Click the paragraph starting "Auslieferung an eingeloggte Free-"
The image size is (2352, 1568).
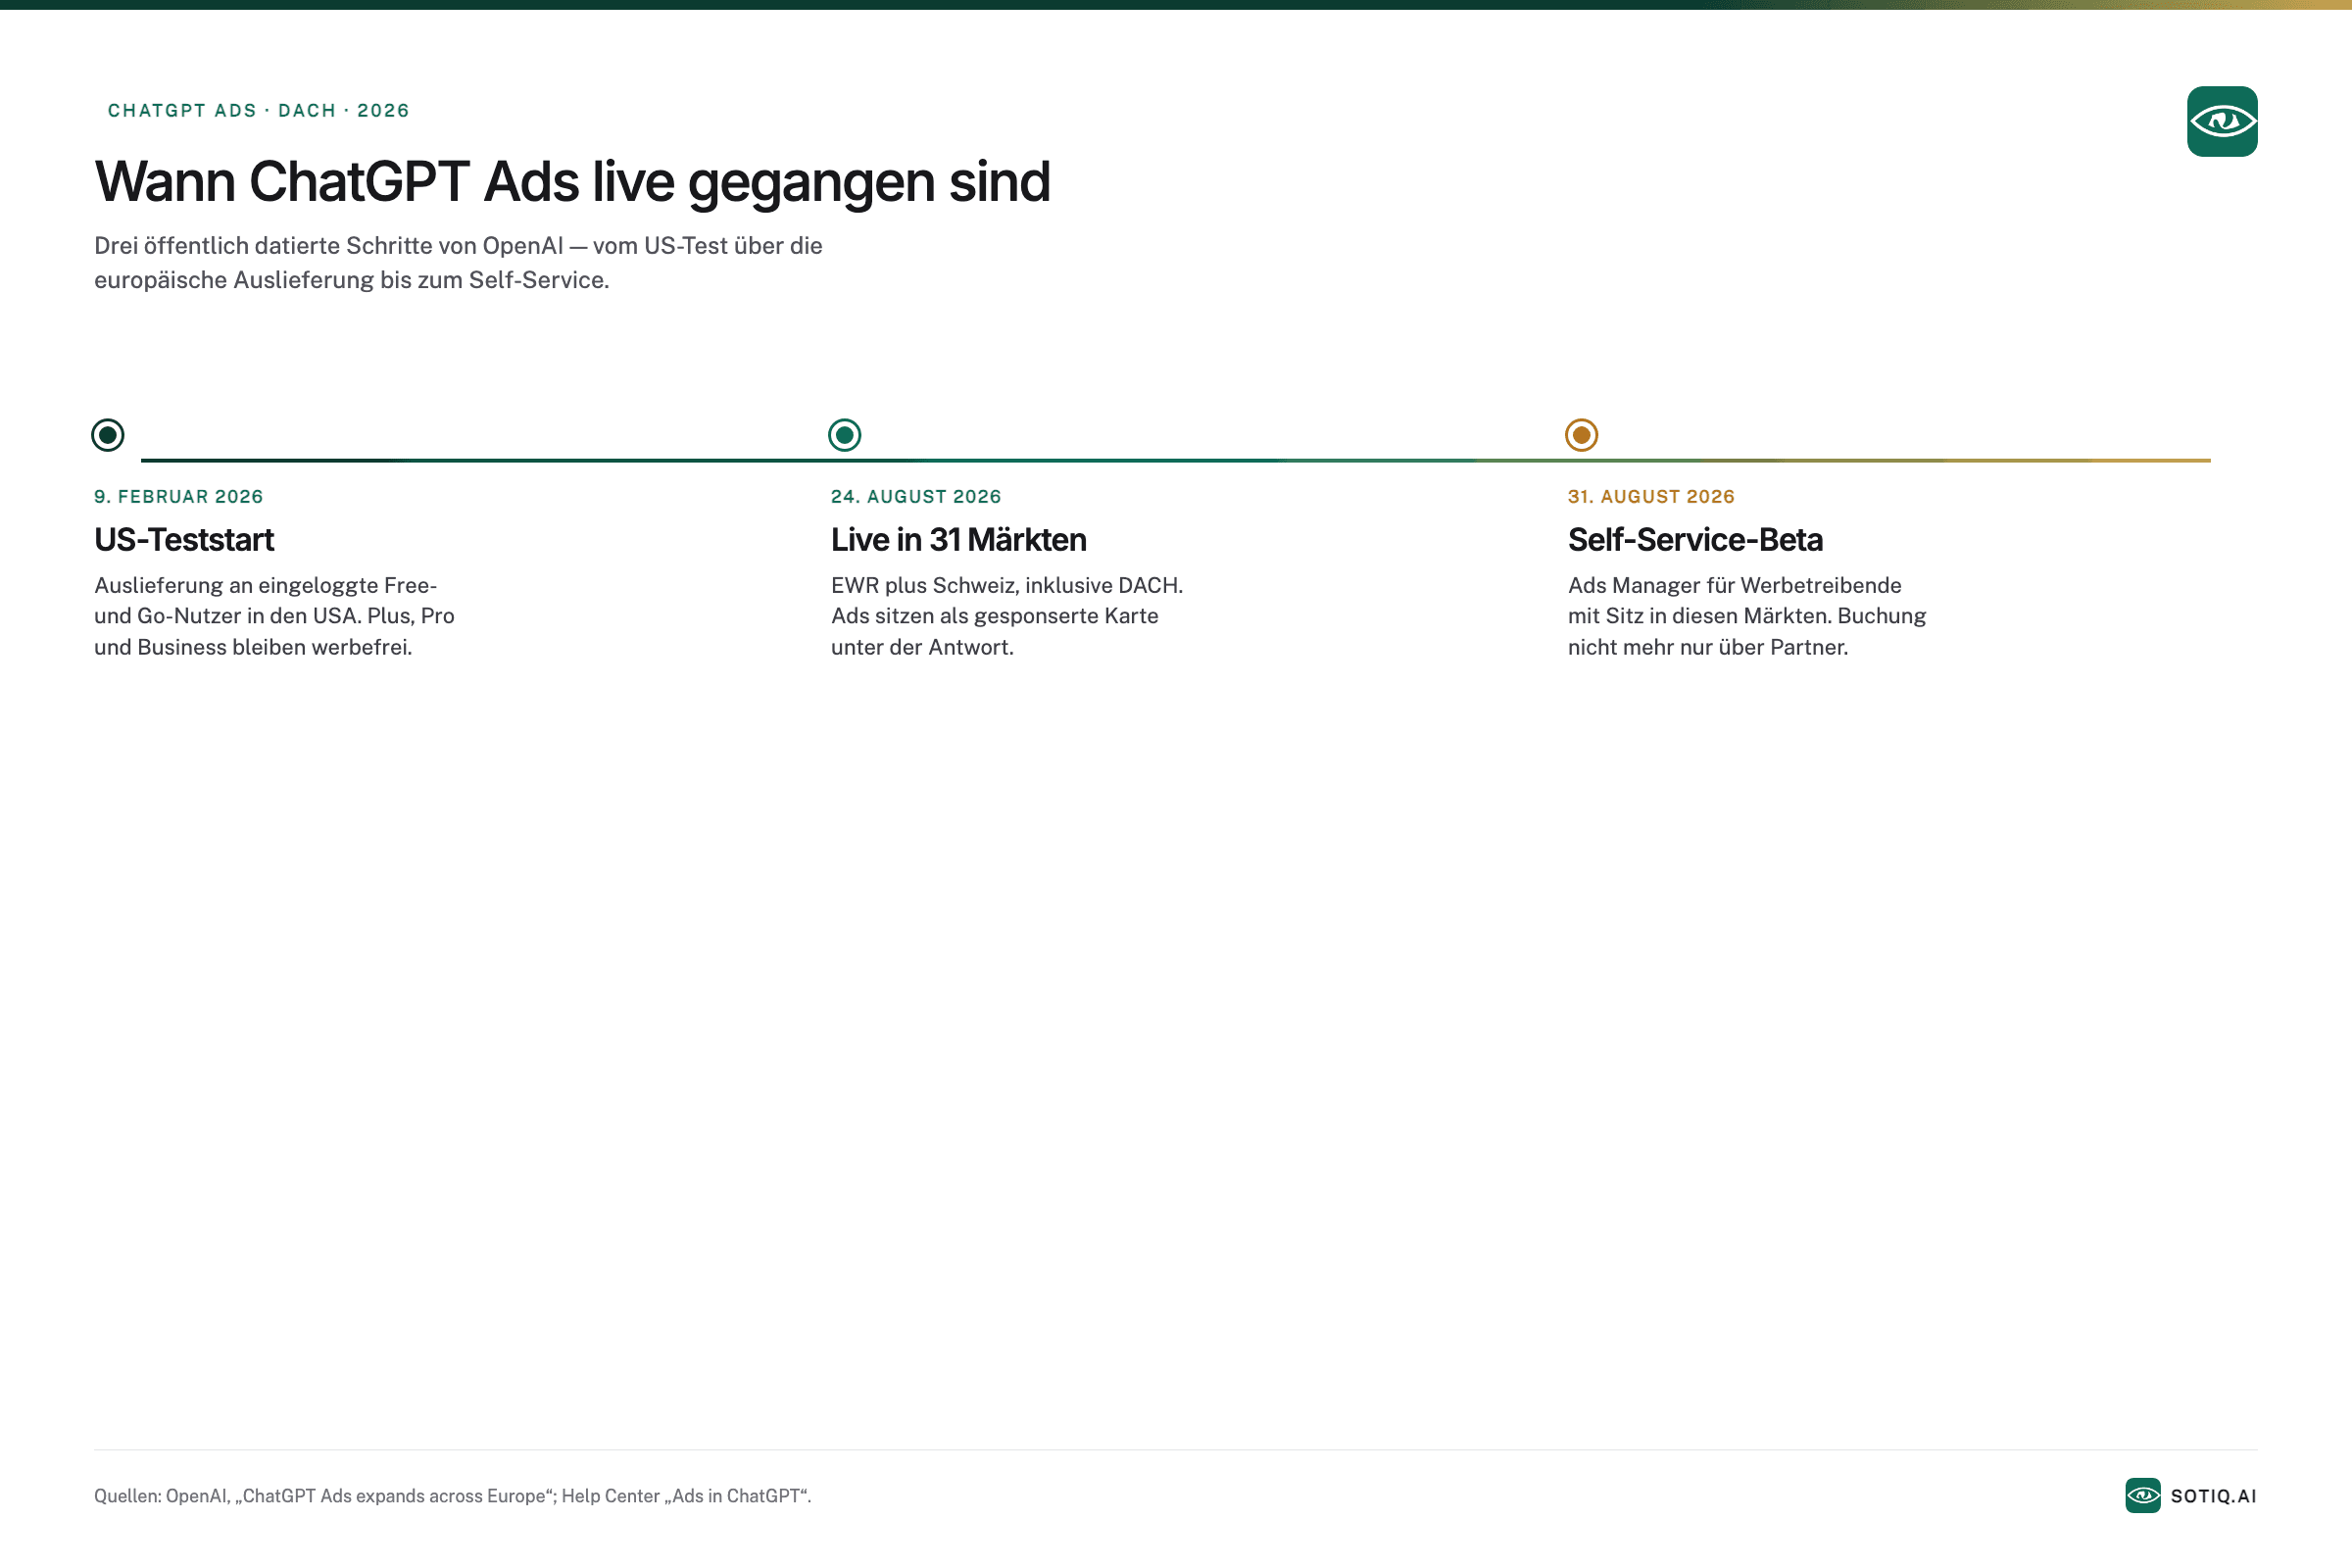(274, 616)
